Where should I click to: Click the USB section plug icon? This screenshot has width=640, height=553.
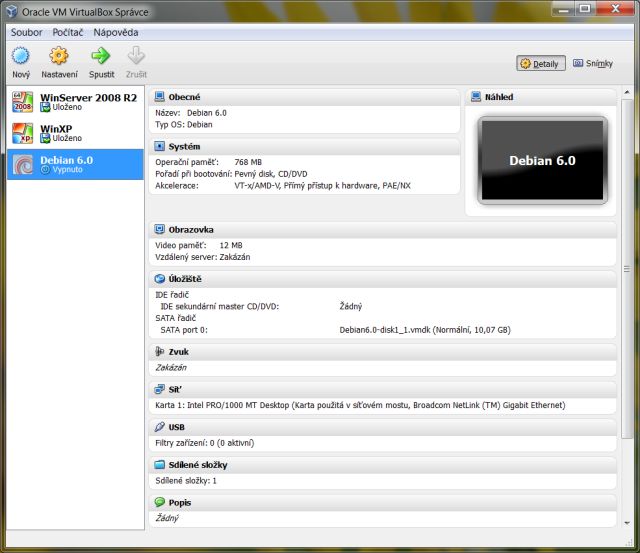pos(159,427)
